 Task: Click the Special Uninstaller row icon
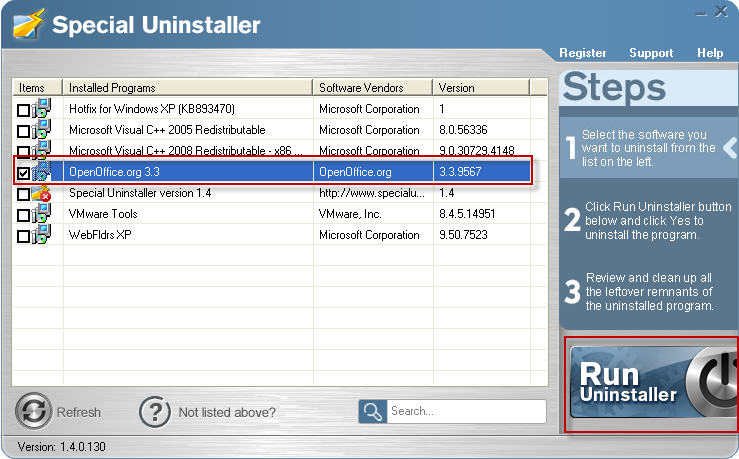point(41,193)
